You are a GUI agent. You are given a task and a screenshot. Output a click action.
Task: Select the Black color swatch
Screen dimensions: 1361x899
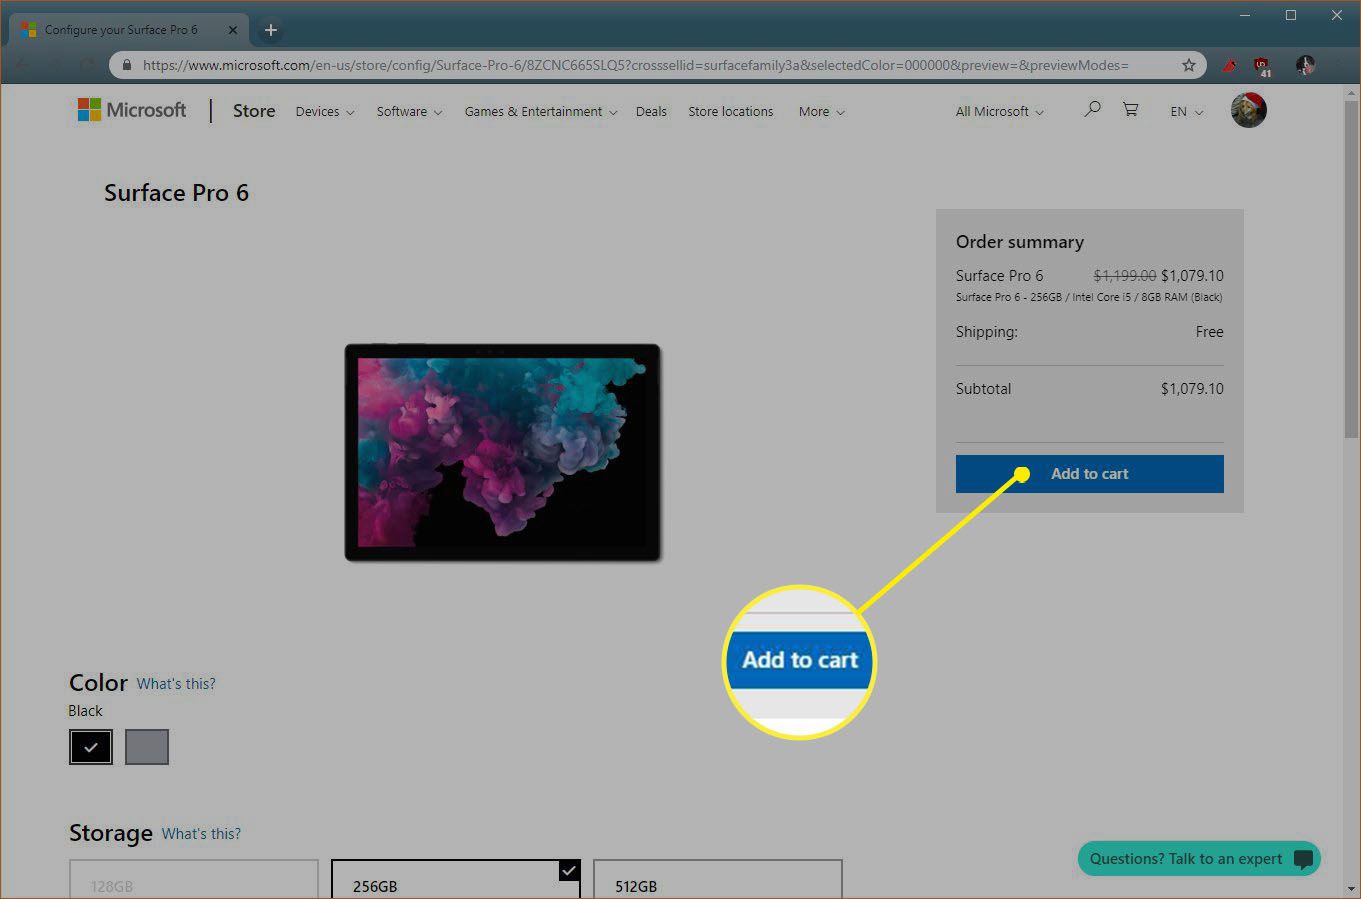pyautogui.click(x=91, y=747)
